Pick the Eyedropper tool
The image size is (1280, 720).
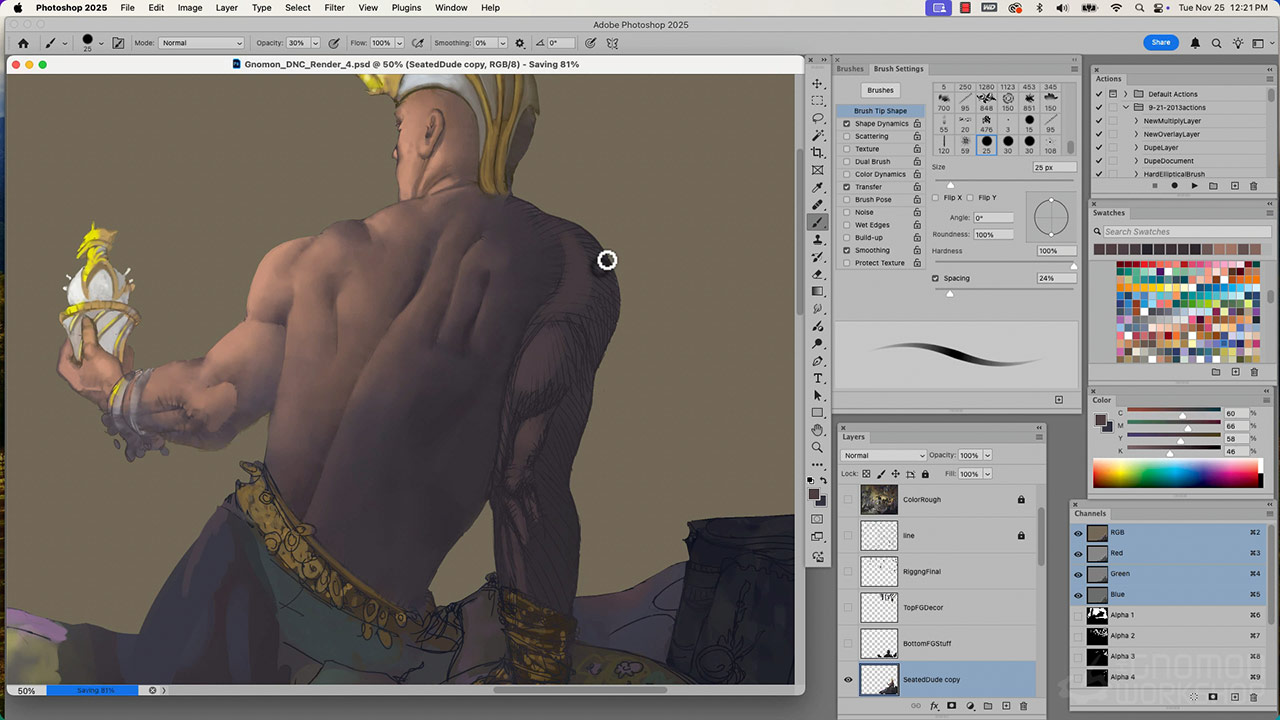(x=818, y=187)
